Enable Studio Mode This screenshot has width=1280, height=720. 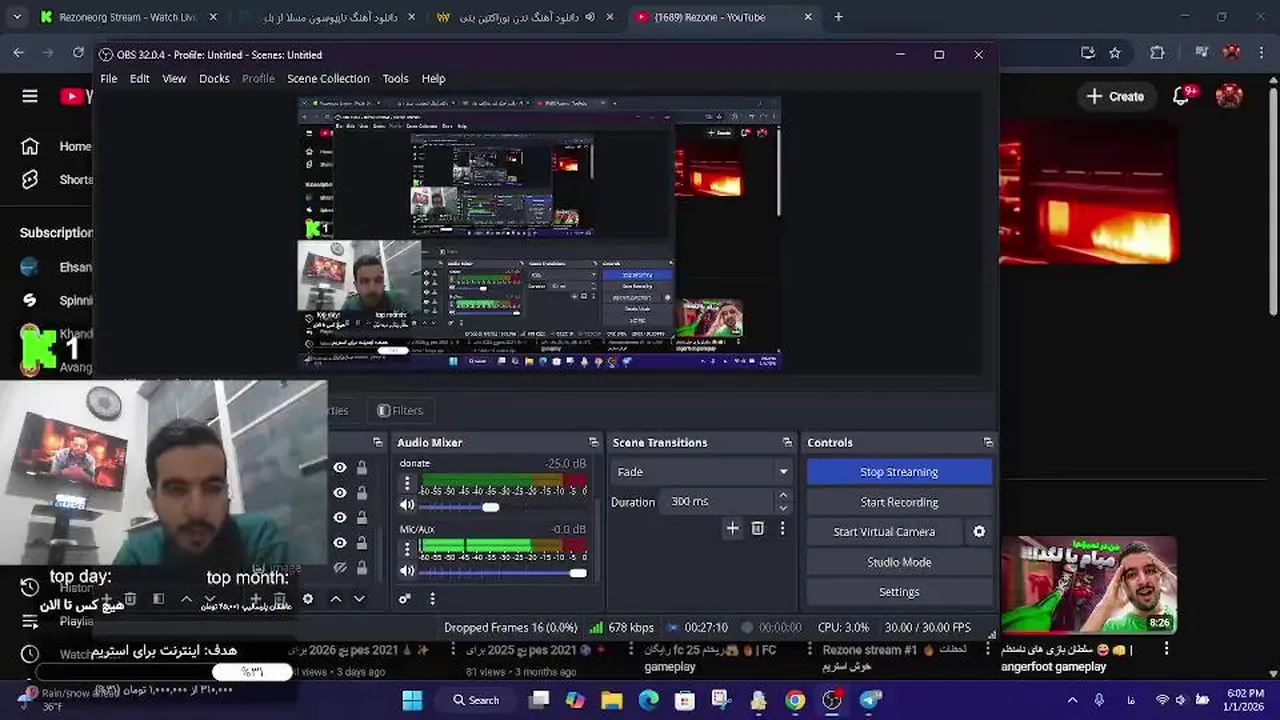899,562
